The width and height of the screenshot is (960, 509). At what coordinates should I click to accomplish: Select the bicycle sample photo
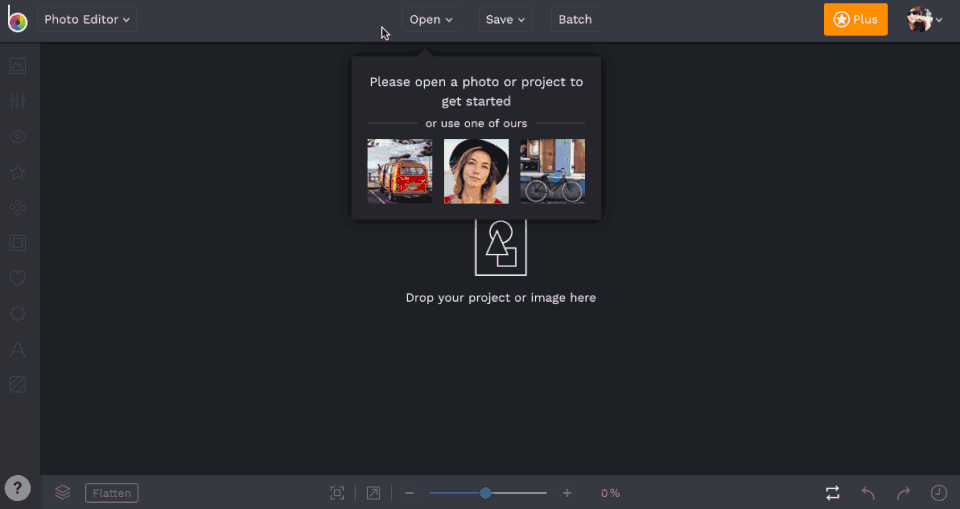coord(552,171)
